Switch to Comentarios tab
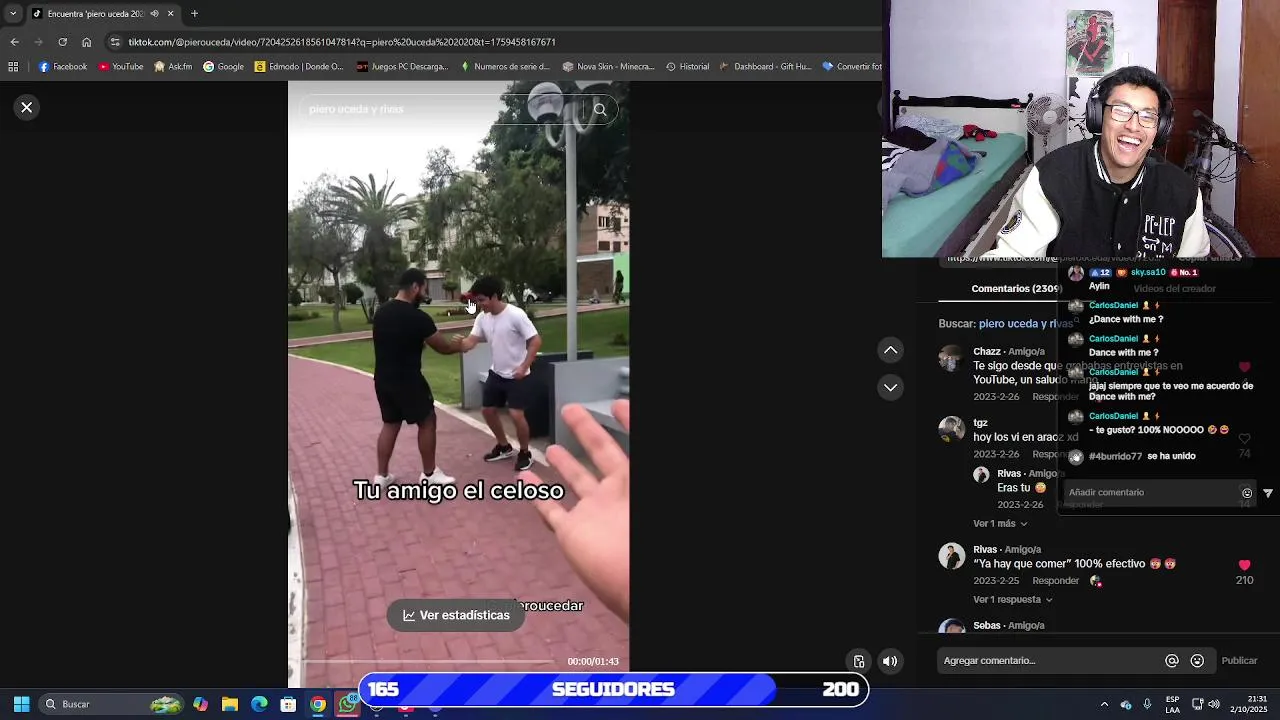The image size is (1280, 720). 1017,288
